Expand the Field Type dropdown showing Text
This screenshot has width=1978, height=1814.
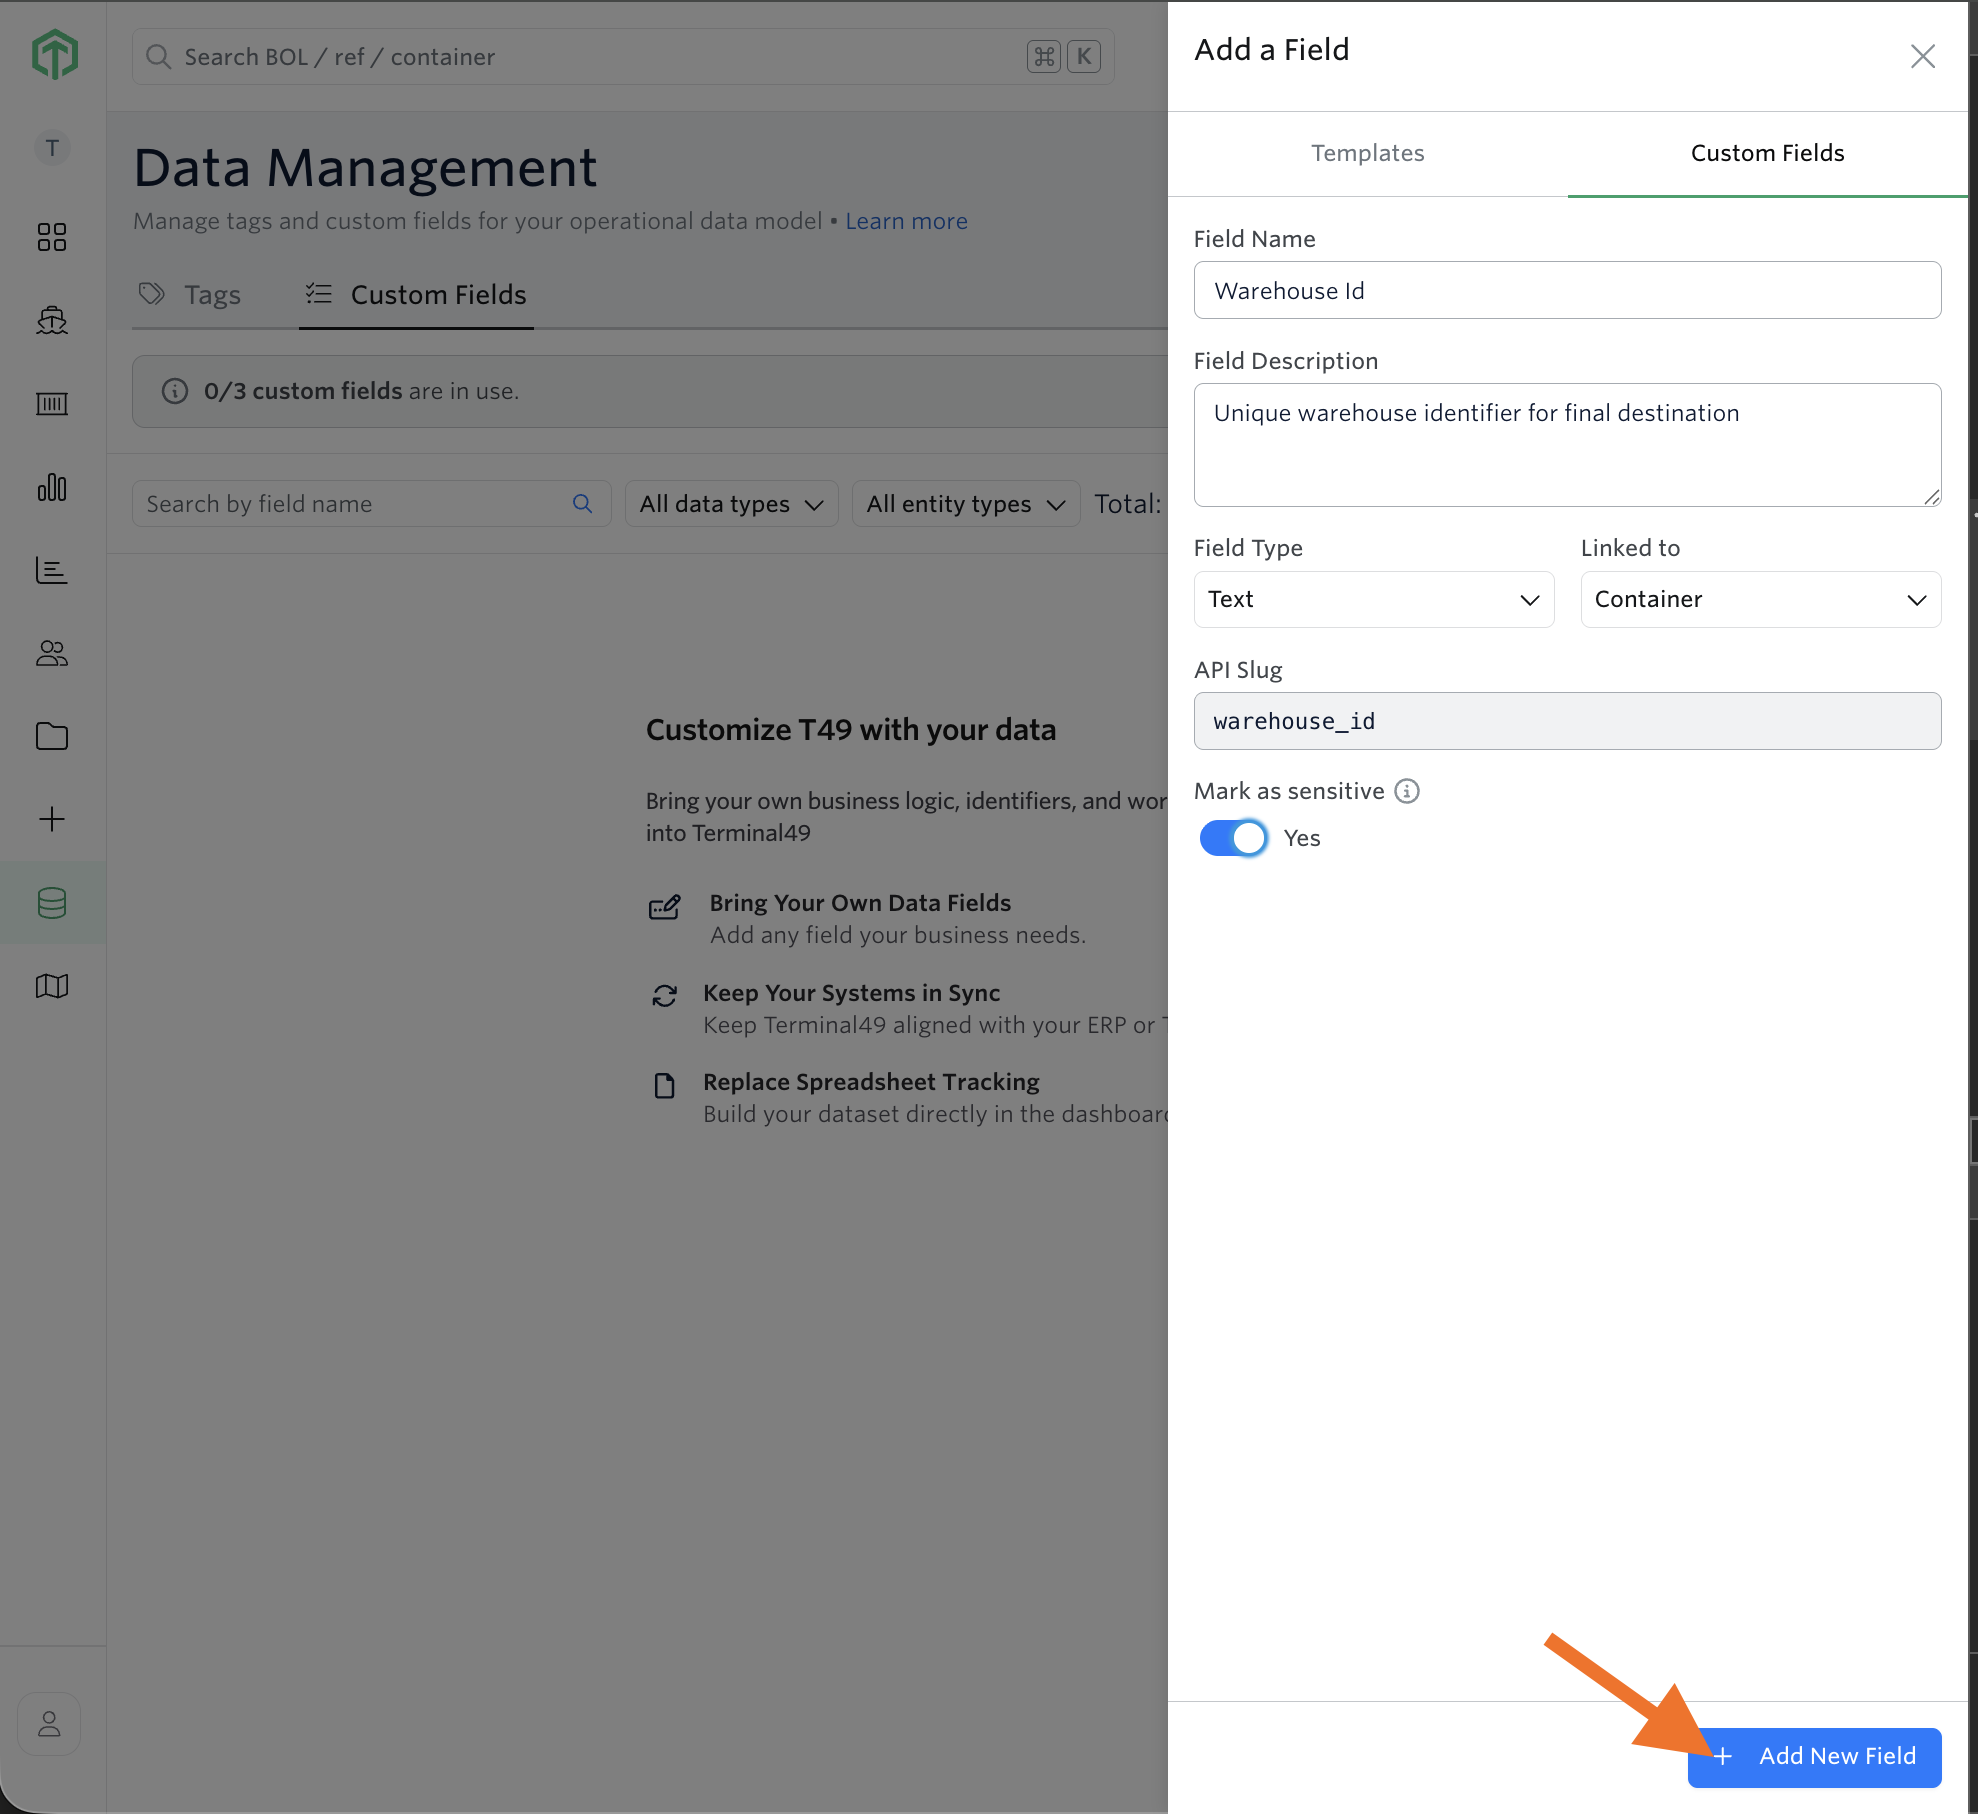pos(1373,599)
